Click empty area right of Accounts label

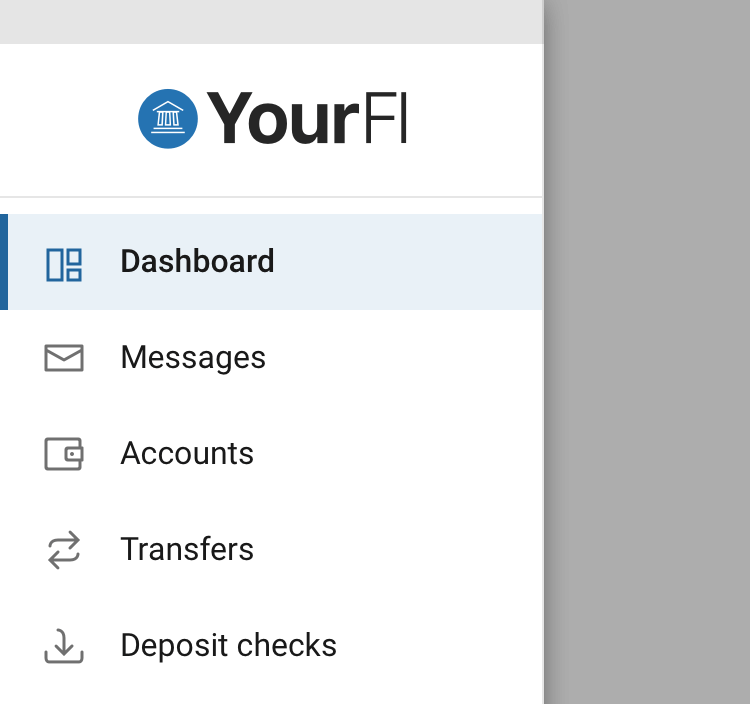tap(410, 454)
